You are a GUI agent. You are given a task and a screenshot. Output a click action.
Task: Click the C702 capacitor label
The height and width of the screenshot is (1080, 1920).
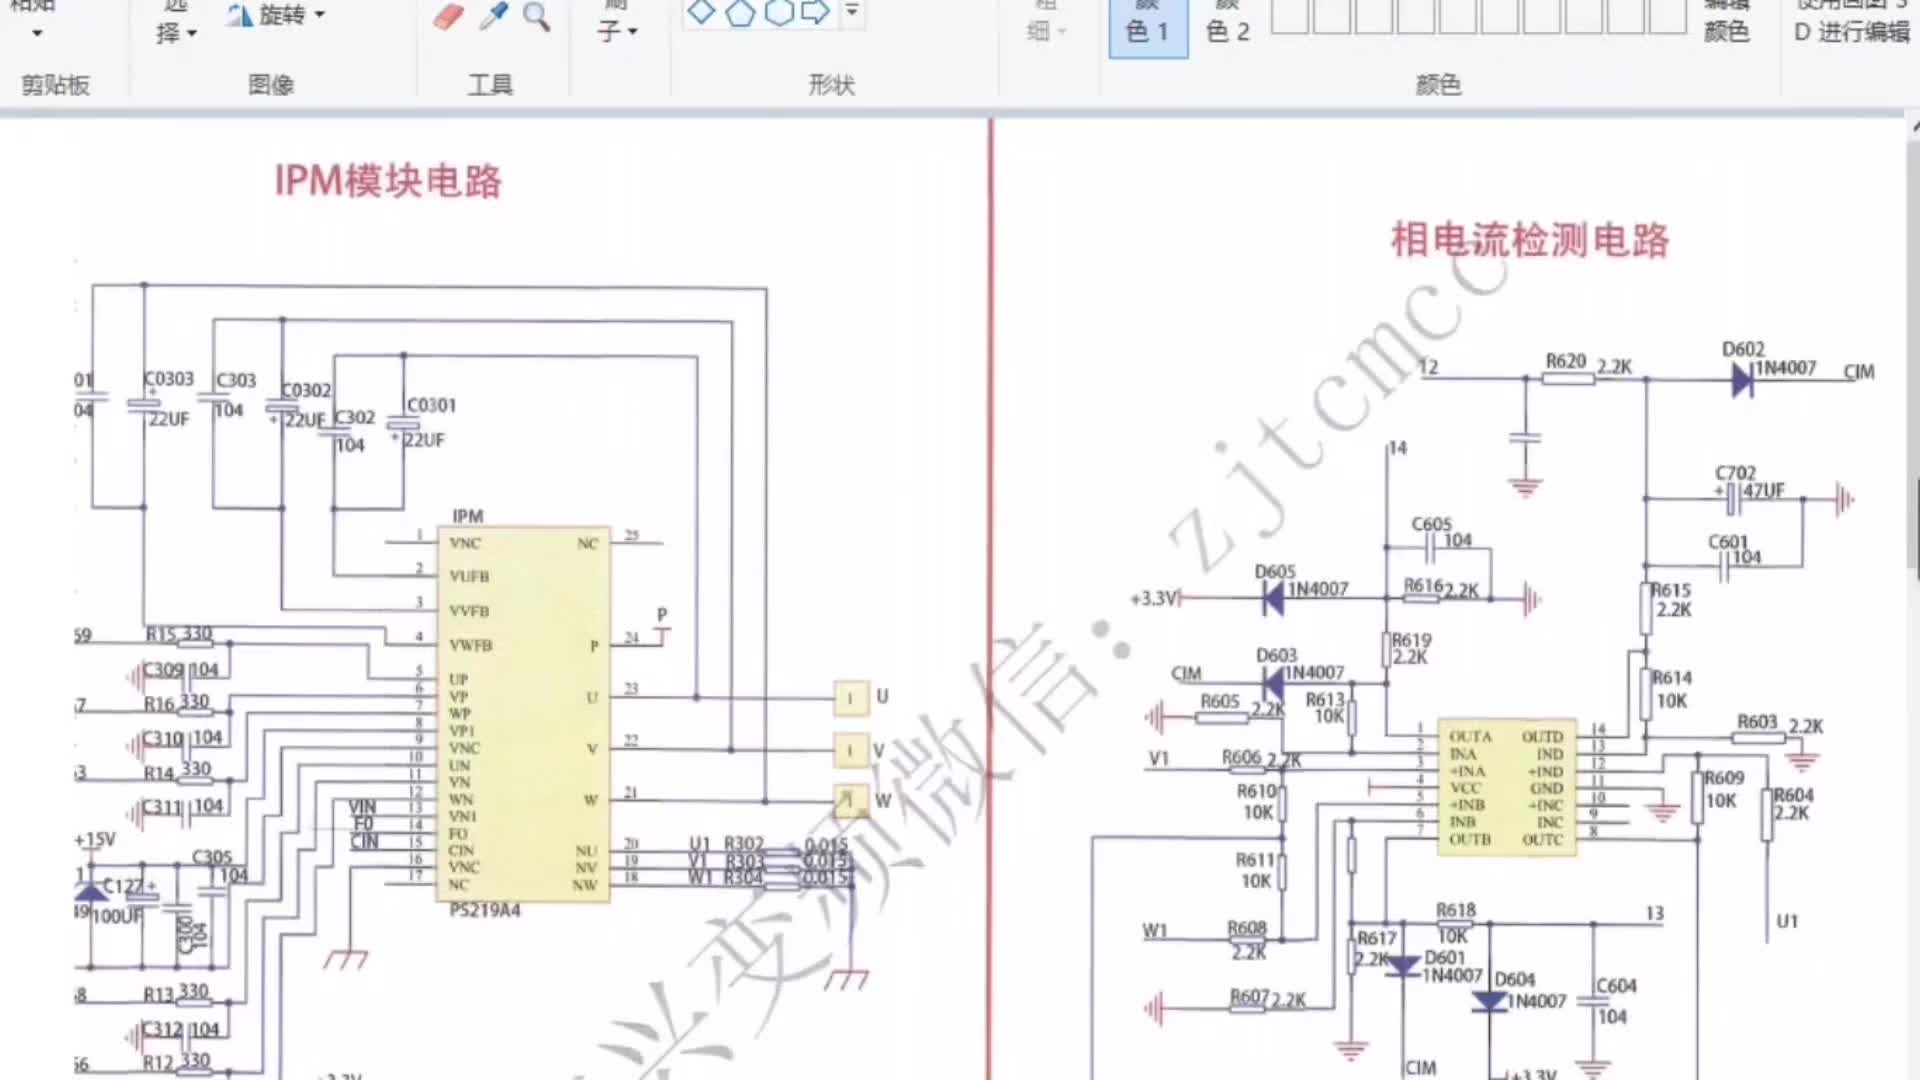1735,473
